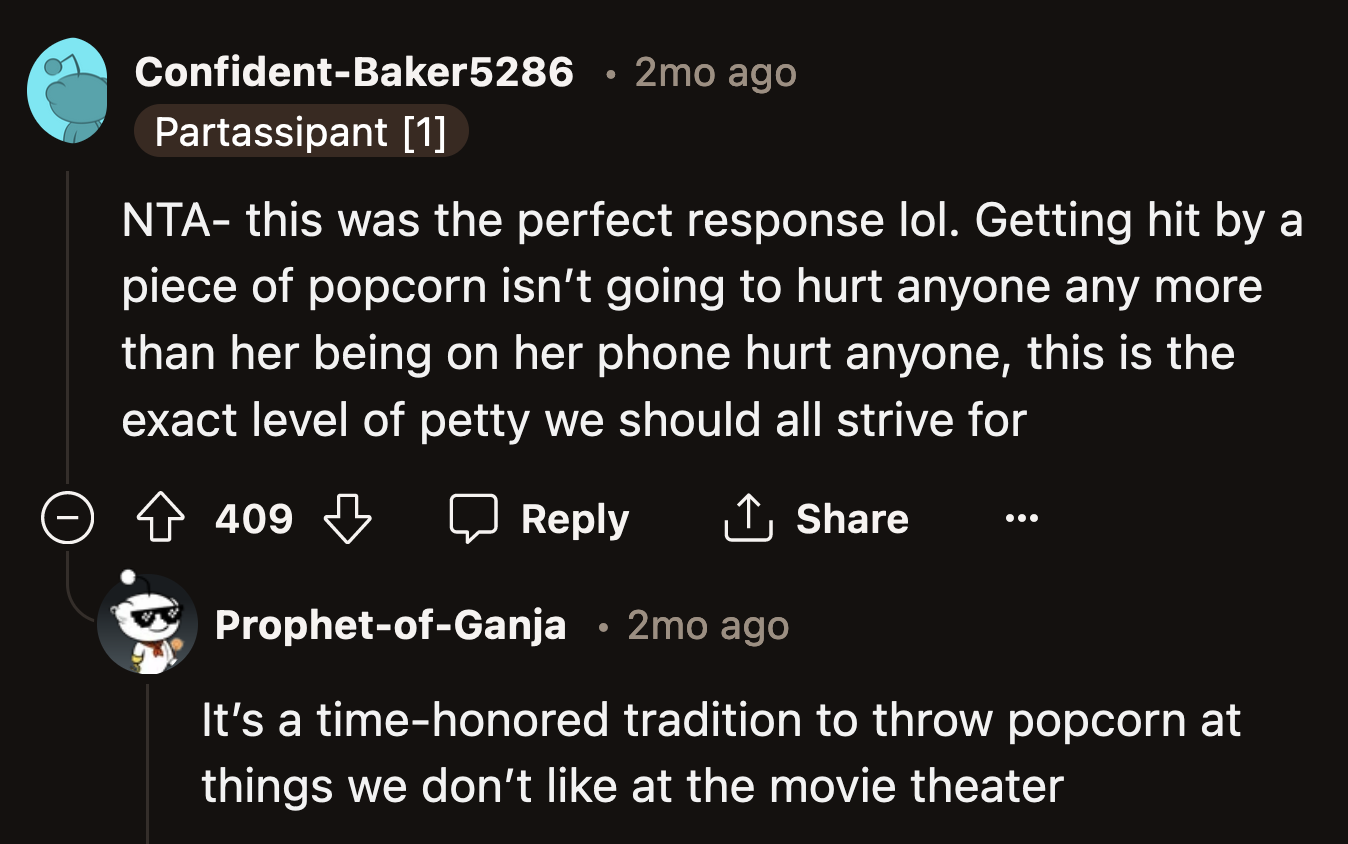1348x844 pixels.
Task: Open Confident-Baker5286's profile link
Action: click(x=355, y=71)
